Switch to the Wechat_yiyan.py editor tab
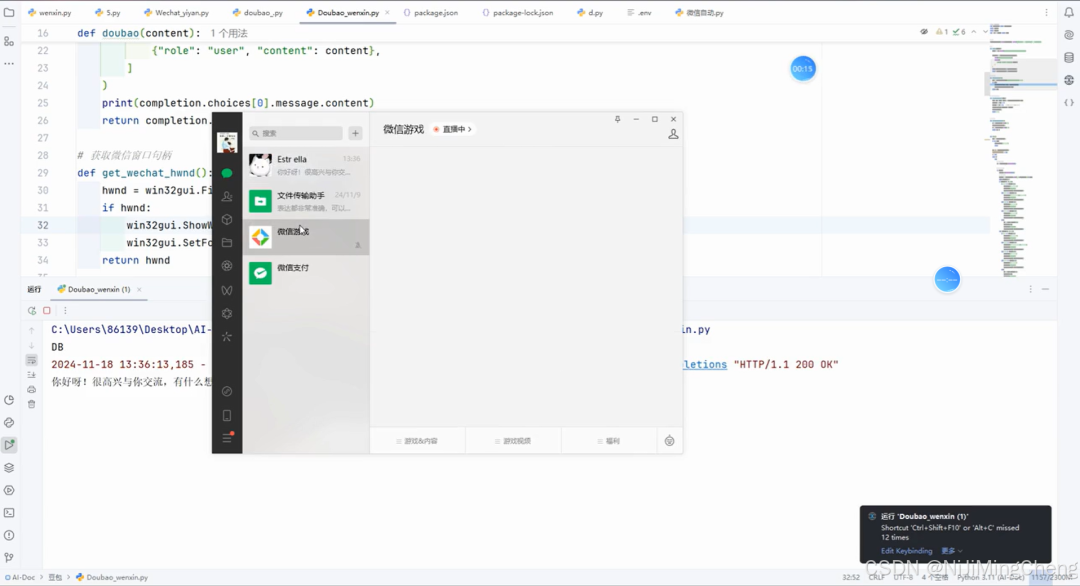Viewport: 1080px width, 586px height. click(x=176, y=12)
